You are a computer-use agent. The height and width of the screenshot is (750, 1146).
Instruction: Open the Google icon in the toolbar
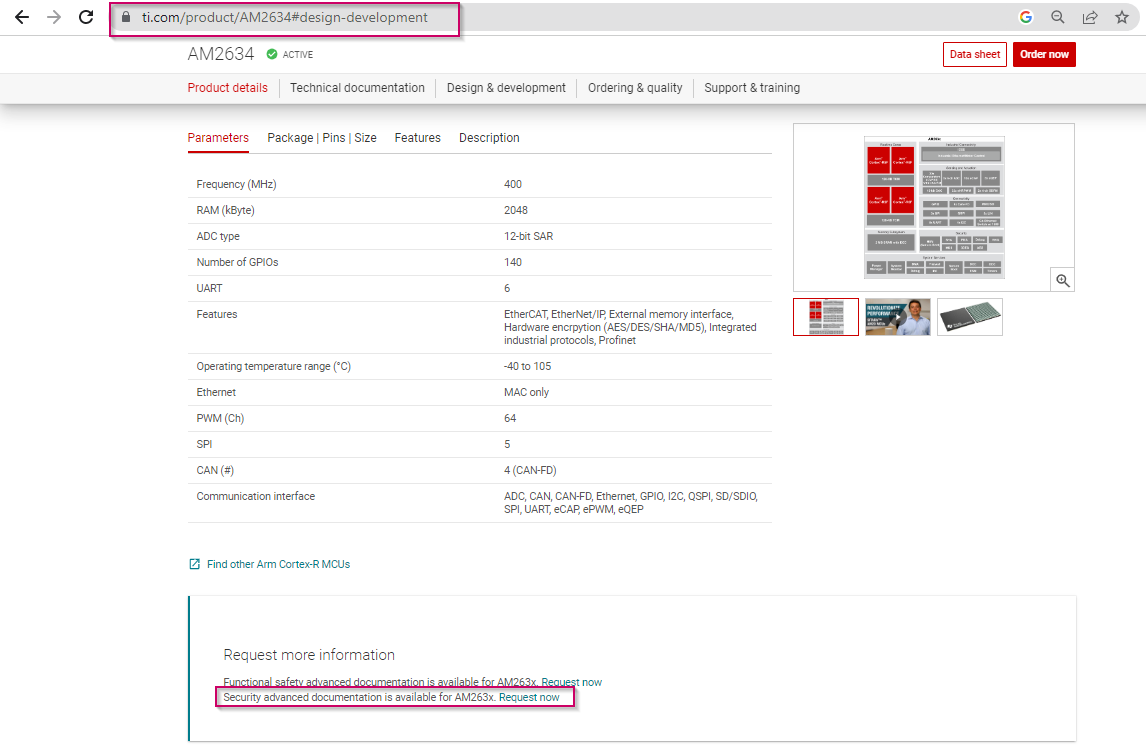(1025, 17)
